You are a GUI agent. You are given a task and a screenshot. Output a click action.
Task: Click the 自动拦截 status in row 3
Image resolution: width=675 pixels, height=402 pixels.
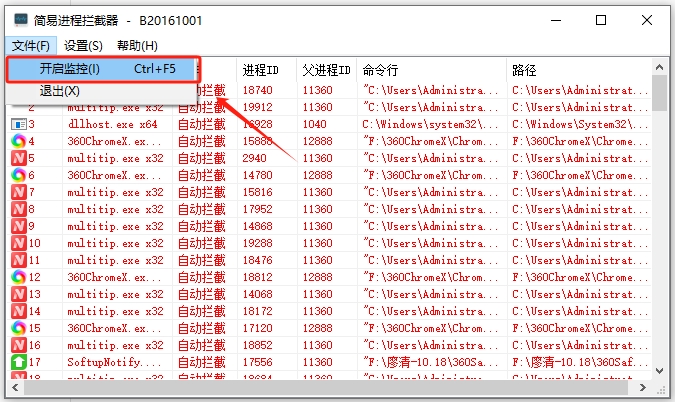pos(201,124)
